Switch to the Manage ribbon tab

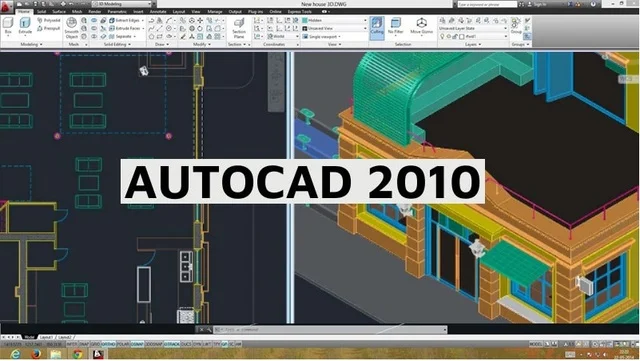point(215,11)
